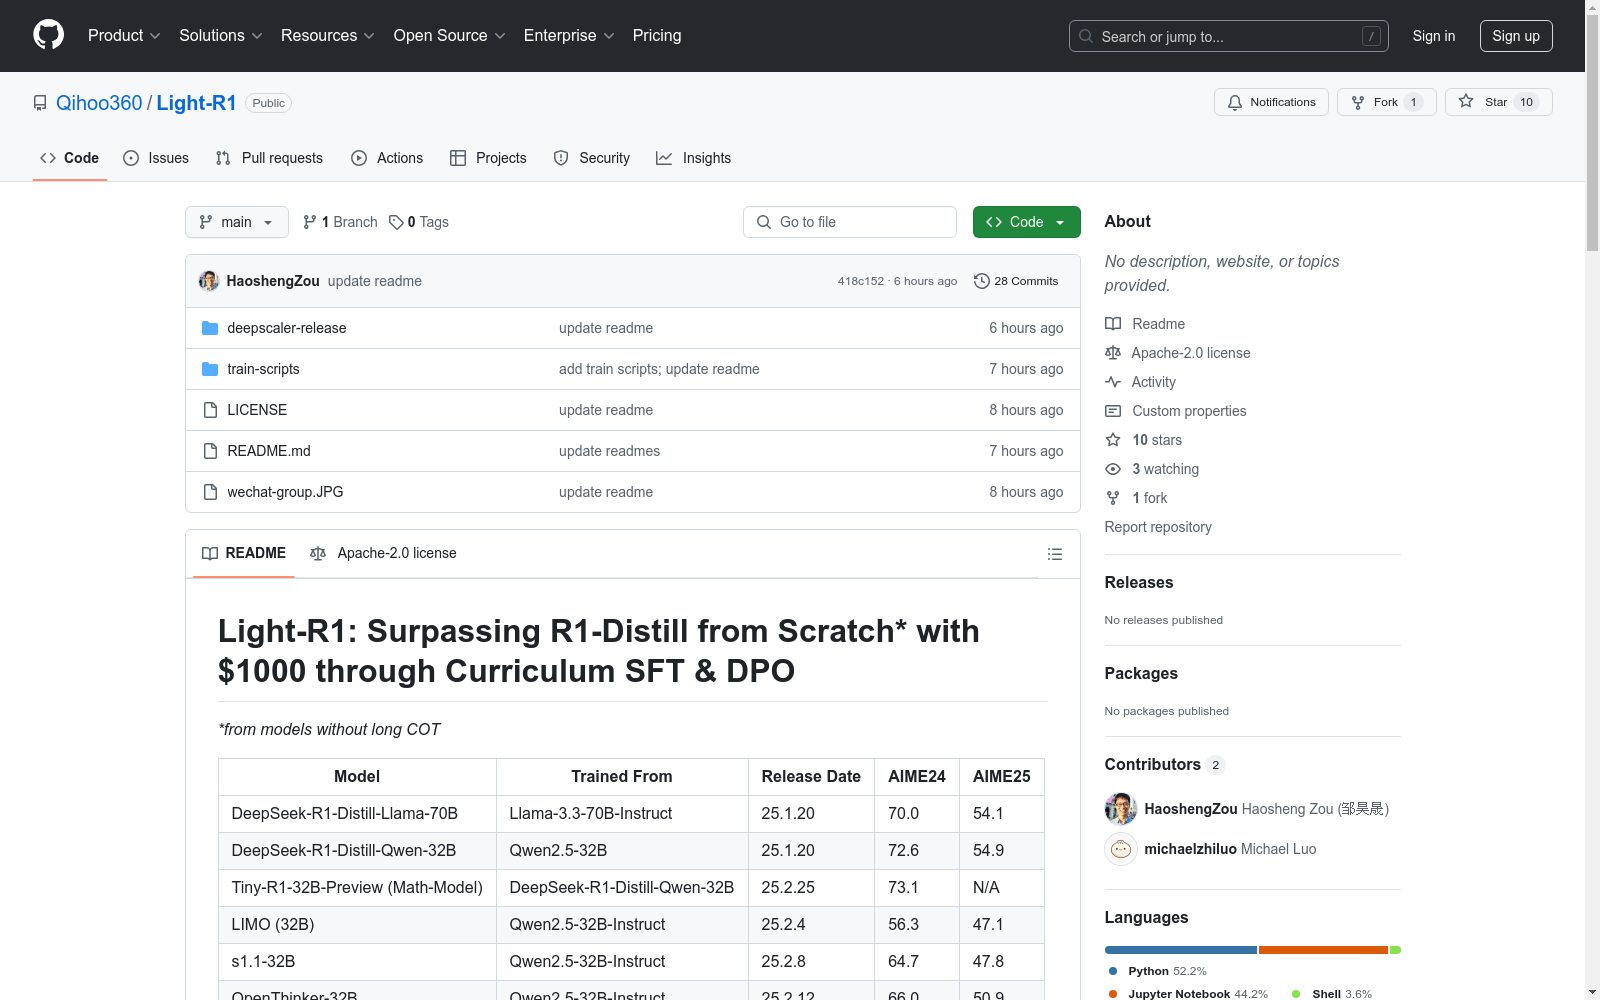Click the book icon next to Readme
This screenshot has width=1600, height=1000.
[1113, 324]
